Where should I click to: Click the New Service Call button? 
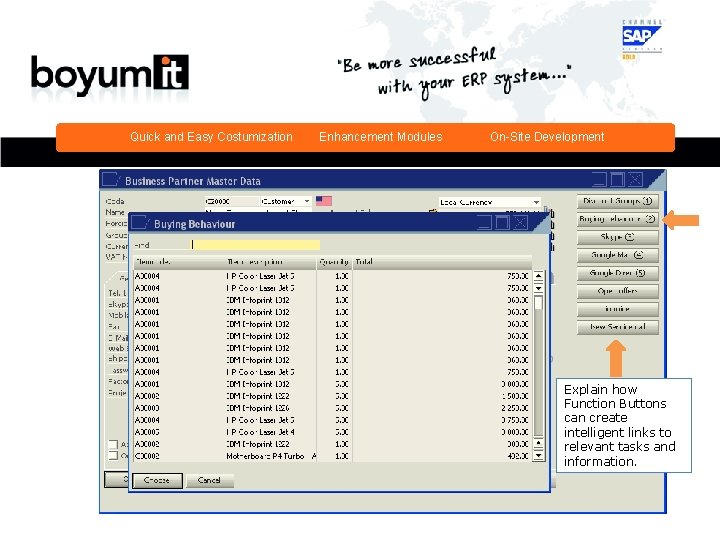click(618, 327)
